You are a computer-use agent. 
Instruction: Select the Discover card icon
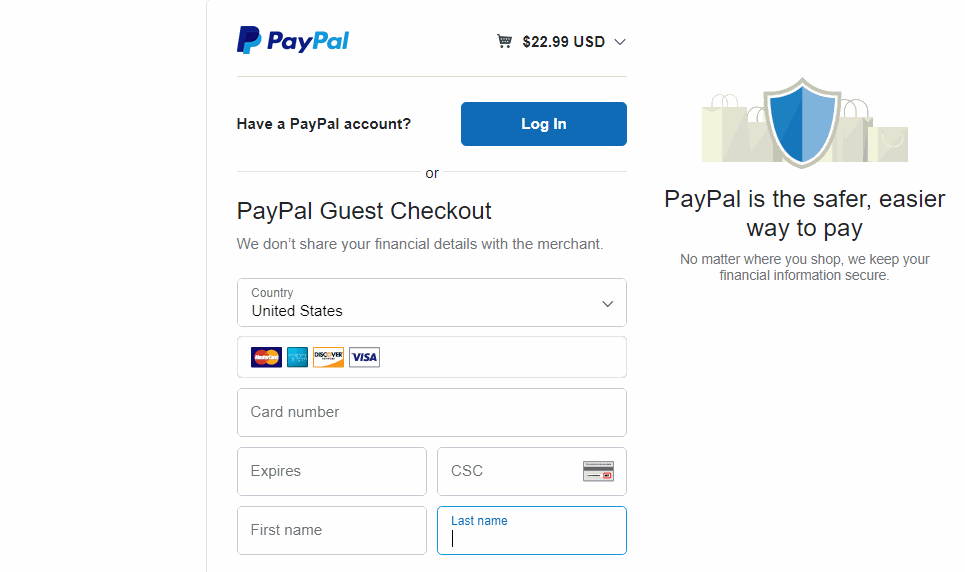coord(329,357)
